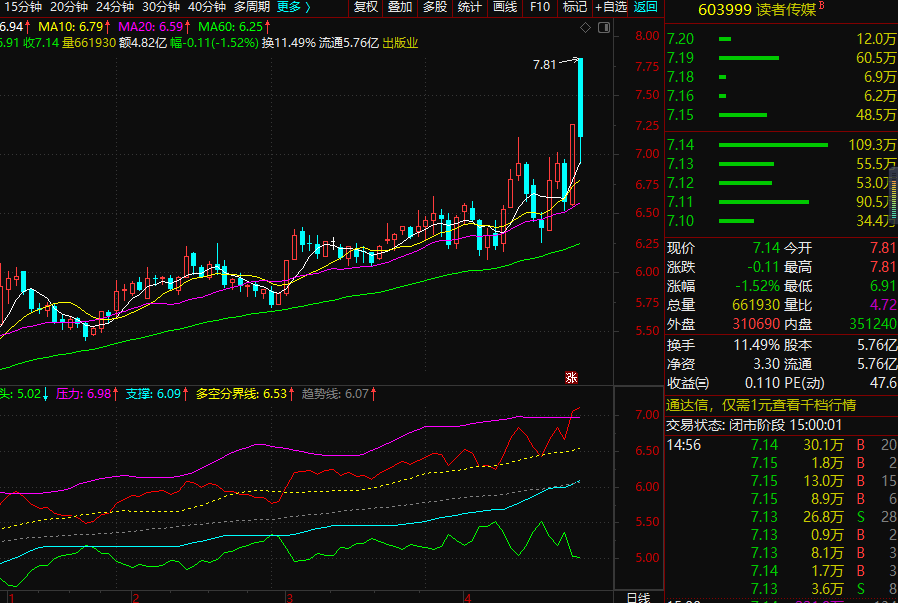Image resolution: width=898 pixels, height=603 pixels.
Task: Toggle 叠加 overlay comparison
Action: tap(400, 7)
